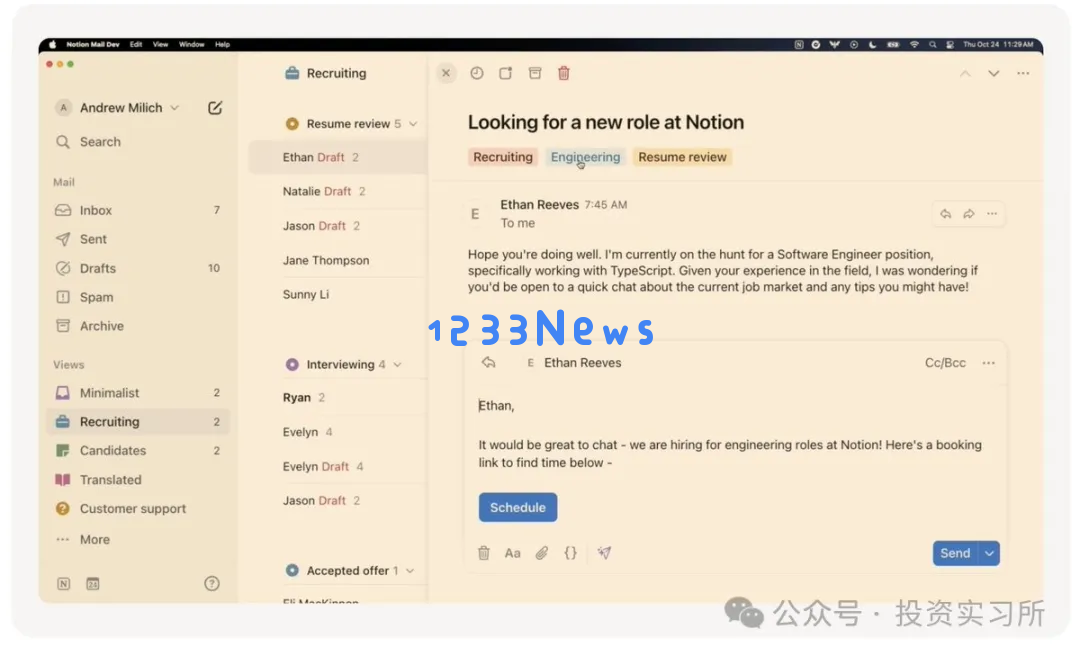Viewport: 1080px width, 656px height.
Task: Open the calendar icon at sidebar bottom
Action: pos(93,584)
